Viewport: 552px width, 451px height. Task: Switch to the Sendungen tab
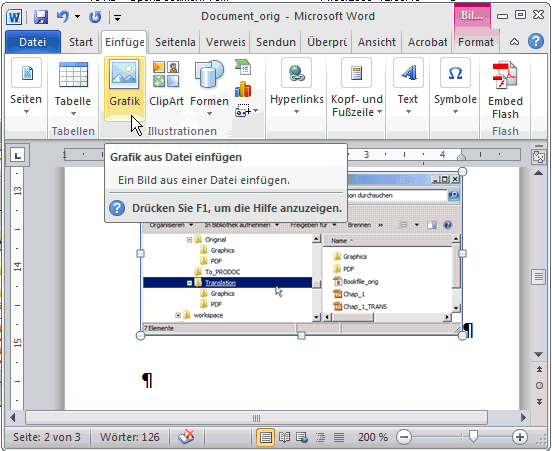pyautogui.click(x=276, y=42)
